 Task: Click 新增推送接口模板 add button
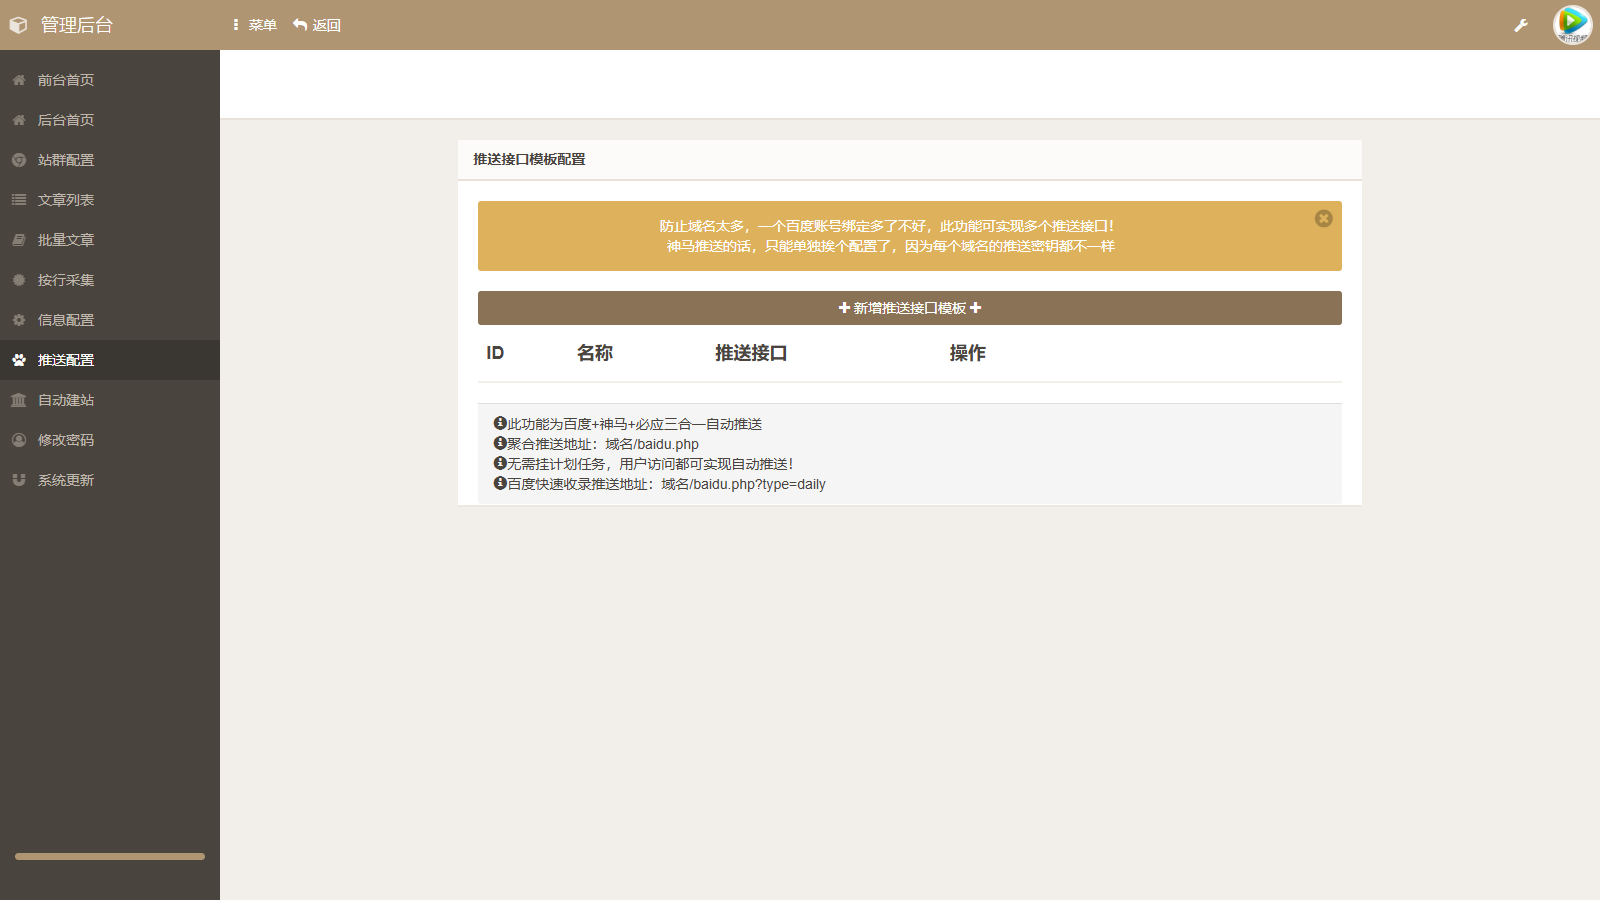point(909,308)
